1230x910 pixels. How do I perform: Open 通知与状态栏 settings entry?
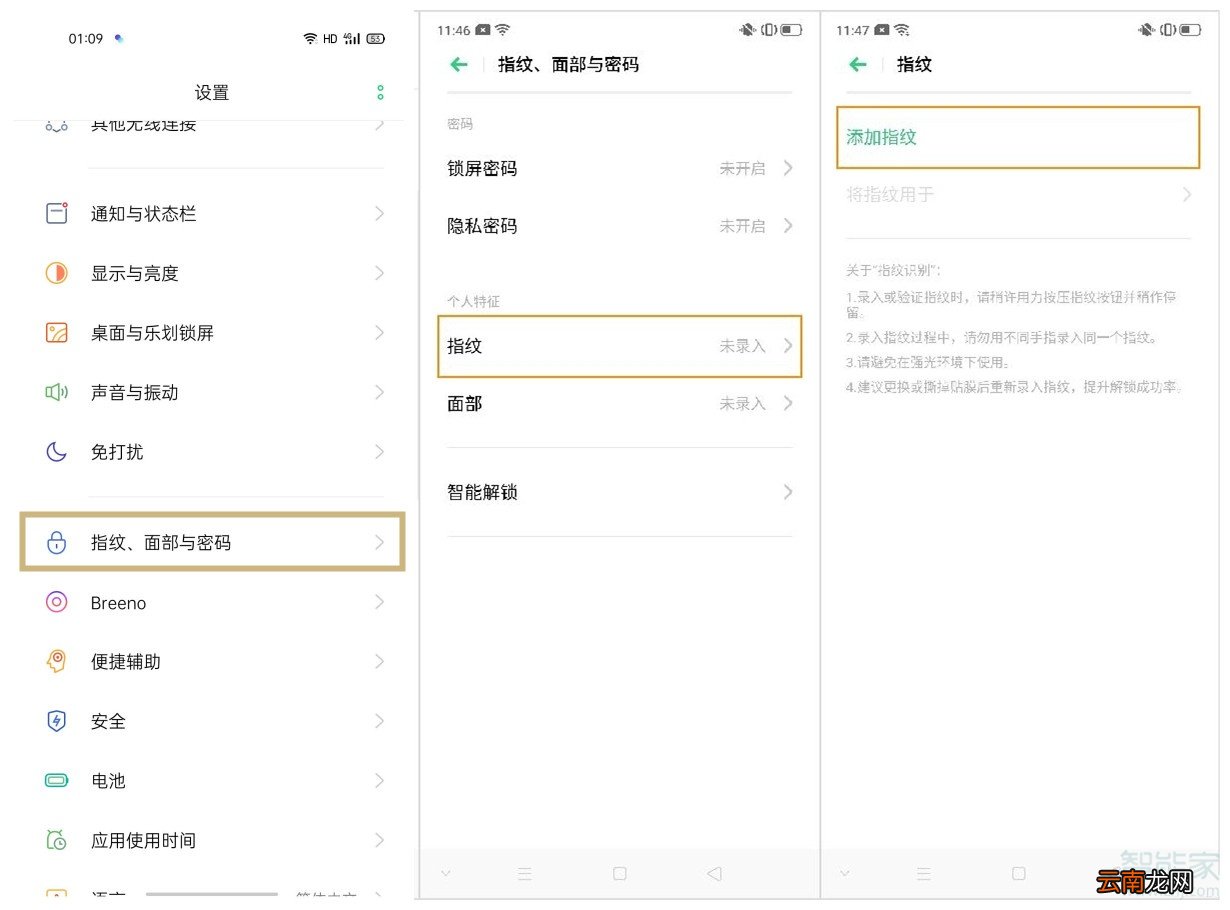pyautogui.click(x=212, y=213)
